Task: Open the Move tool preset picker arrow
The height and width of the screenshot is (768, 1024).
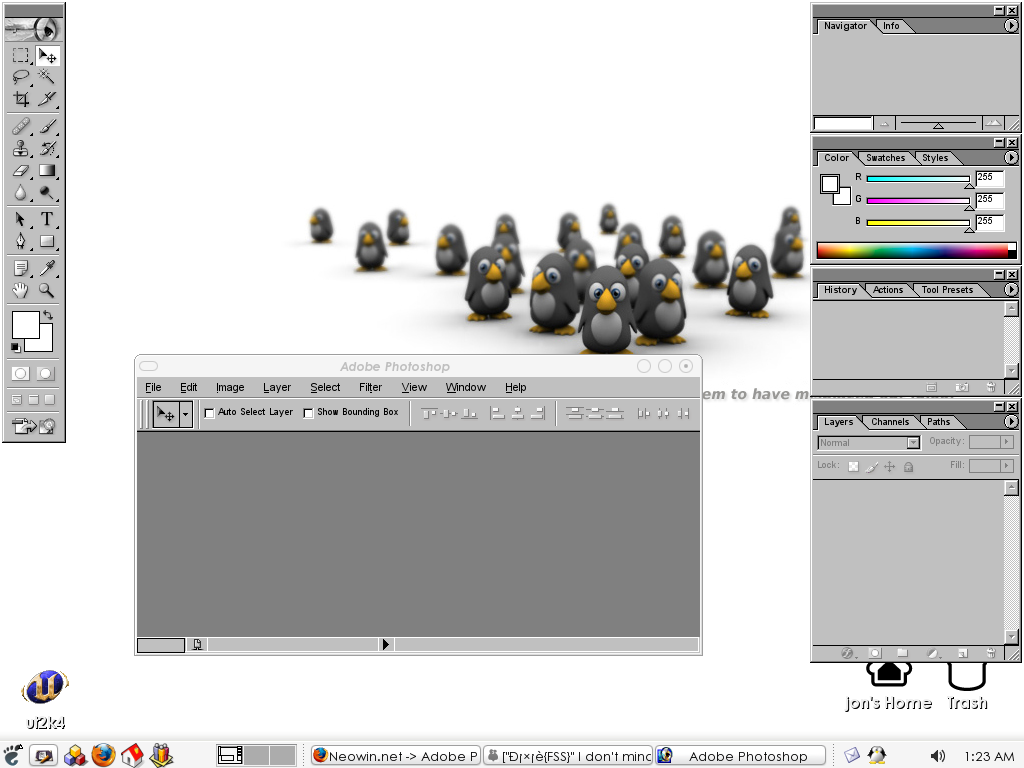Action: (185, 414)
